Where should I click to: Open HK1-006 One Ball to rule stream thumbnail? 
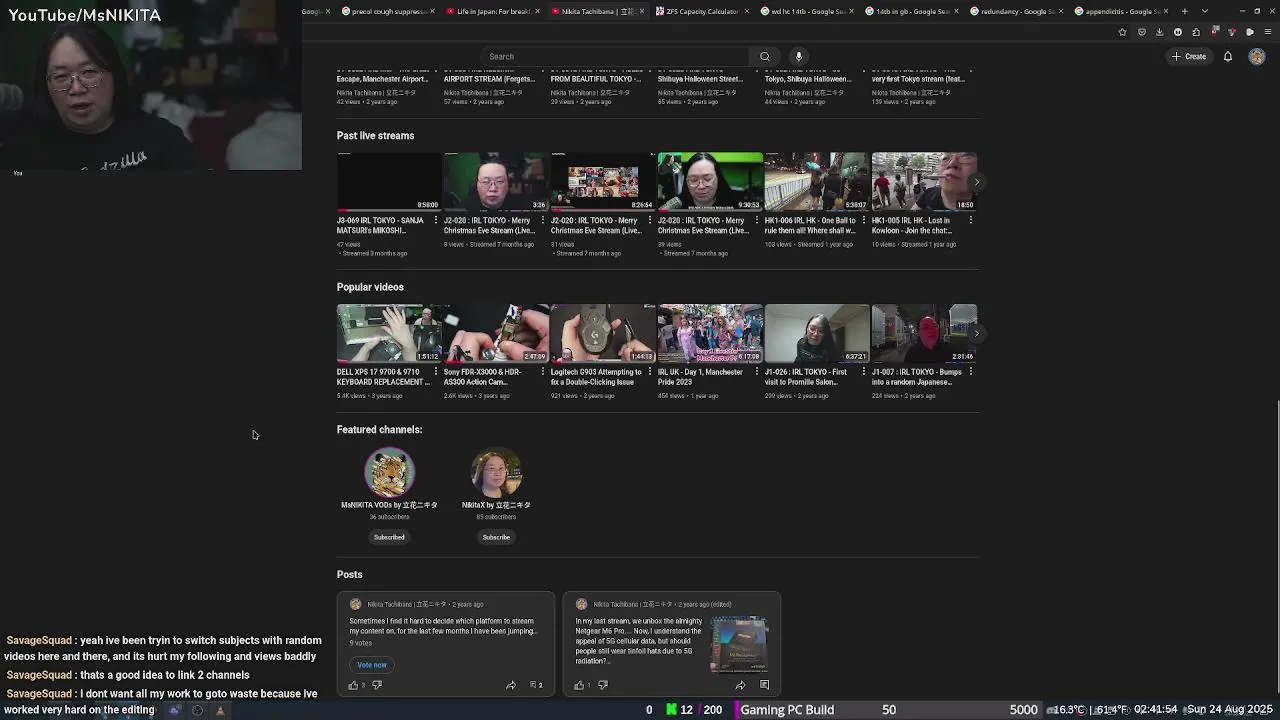817,181
